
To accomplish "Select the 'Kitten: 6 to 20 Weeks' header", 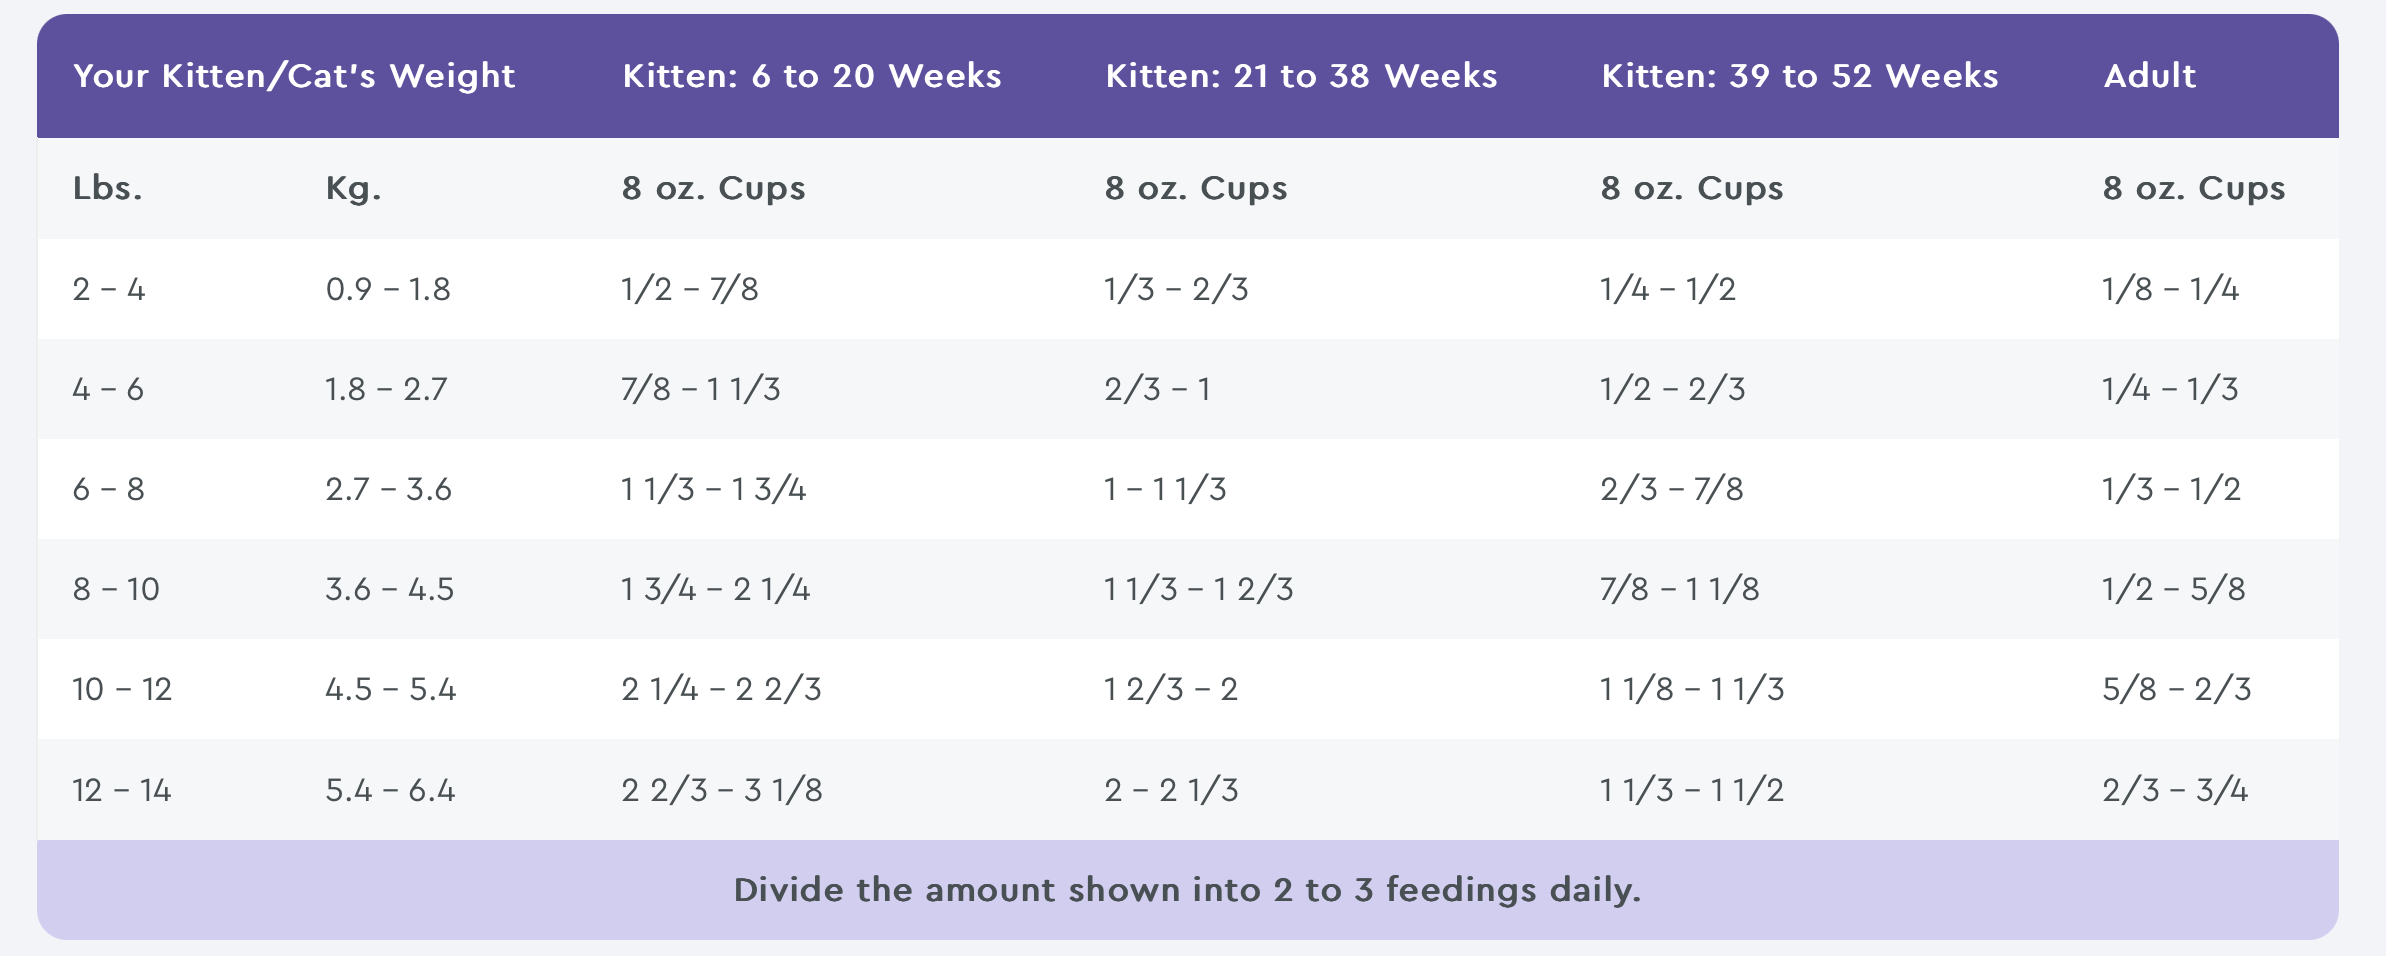I will coord(811,76).
